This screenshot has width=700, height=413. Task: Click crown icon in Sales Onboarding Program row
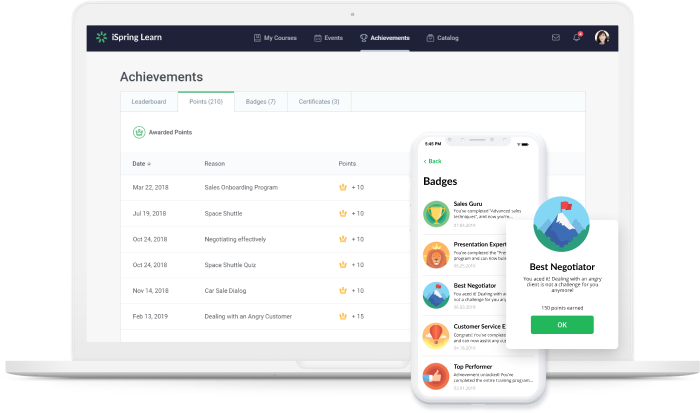pyautogui.click(x=343, y=188)
